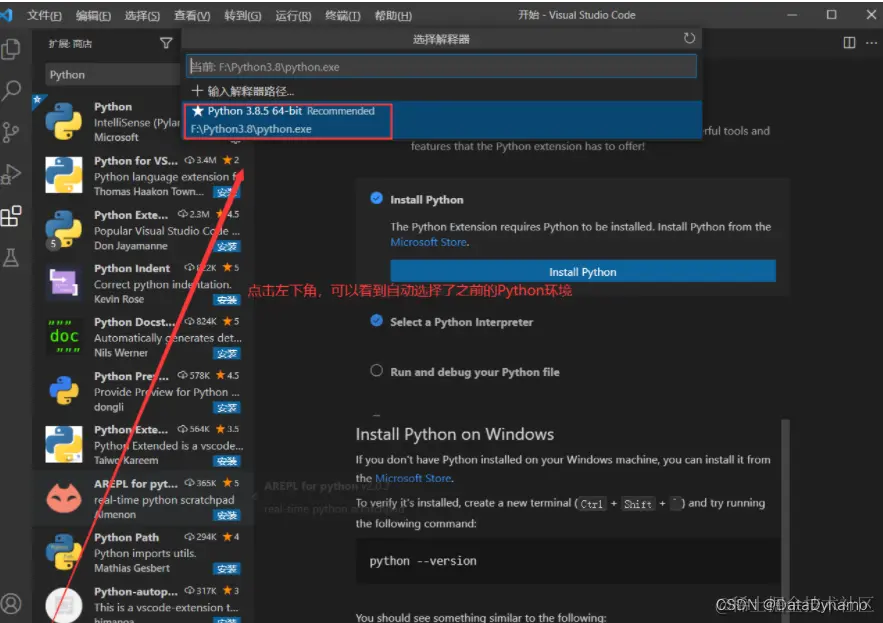Toggle Select a Python Interpreter step
The image size is (883, 623).
tap(376, 321)
